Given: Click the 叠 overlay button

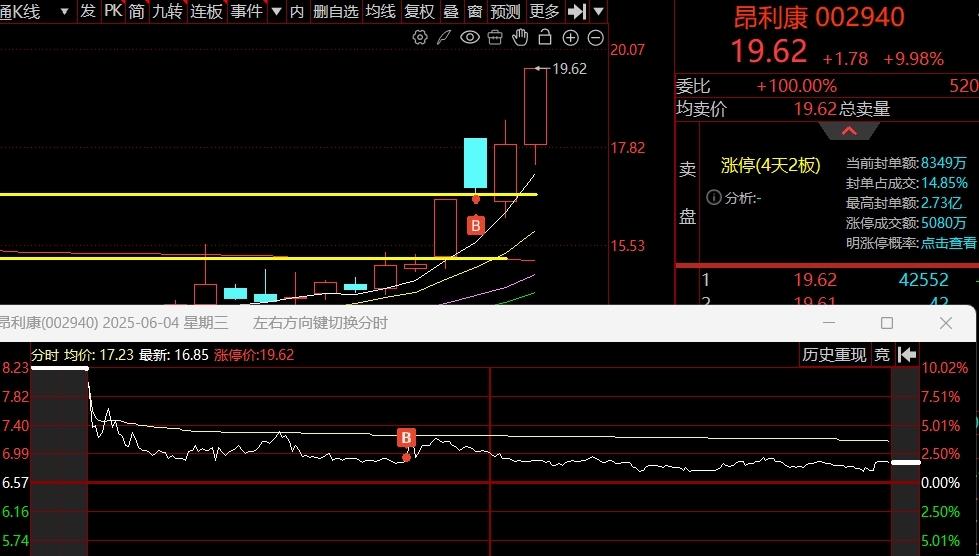Looking at the screenshot, I should tap(450, 11).
